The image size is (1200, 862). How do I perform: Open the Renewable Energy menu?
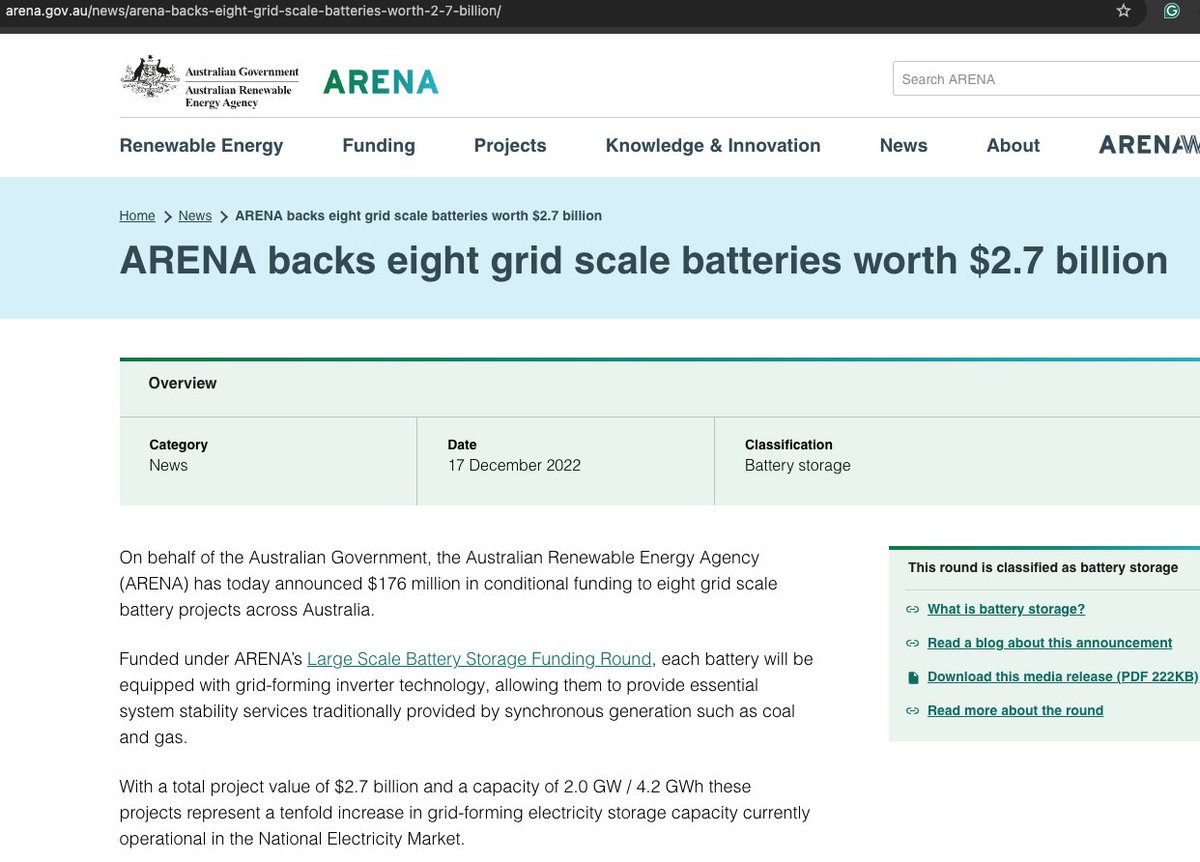coord(201,145)
